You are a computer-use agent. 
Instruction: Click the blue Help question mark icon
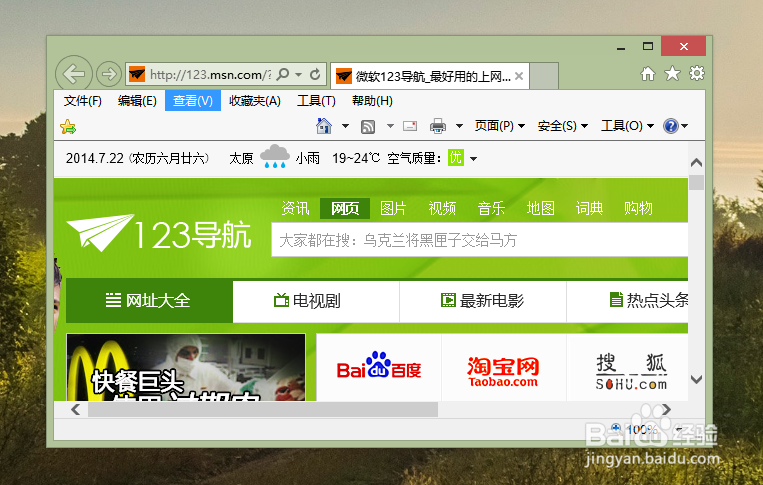coord(671,126)
